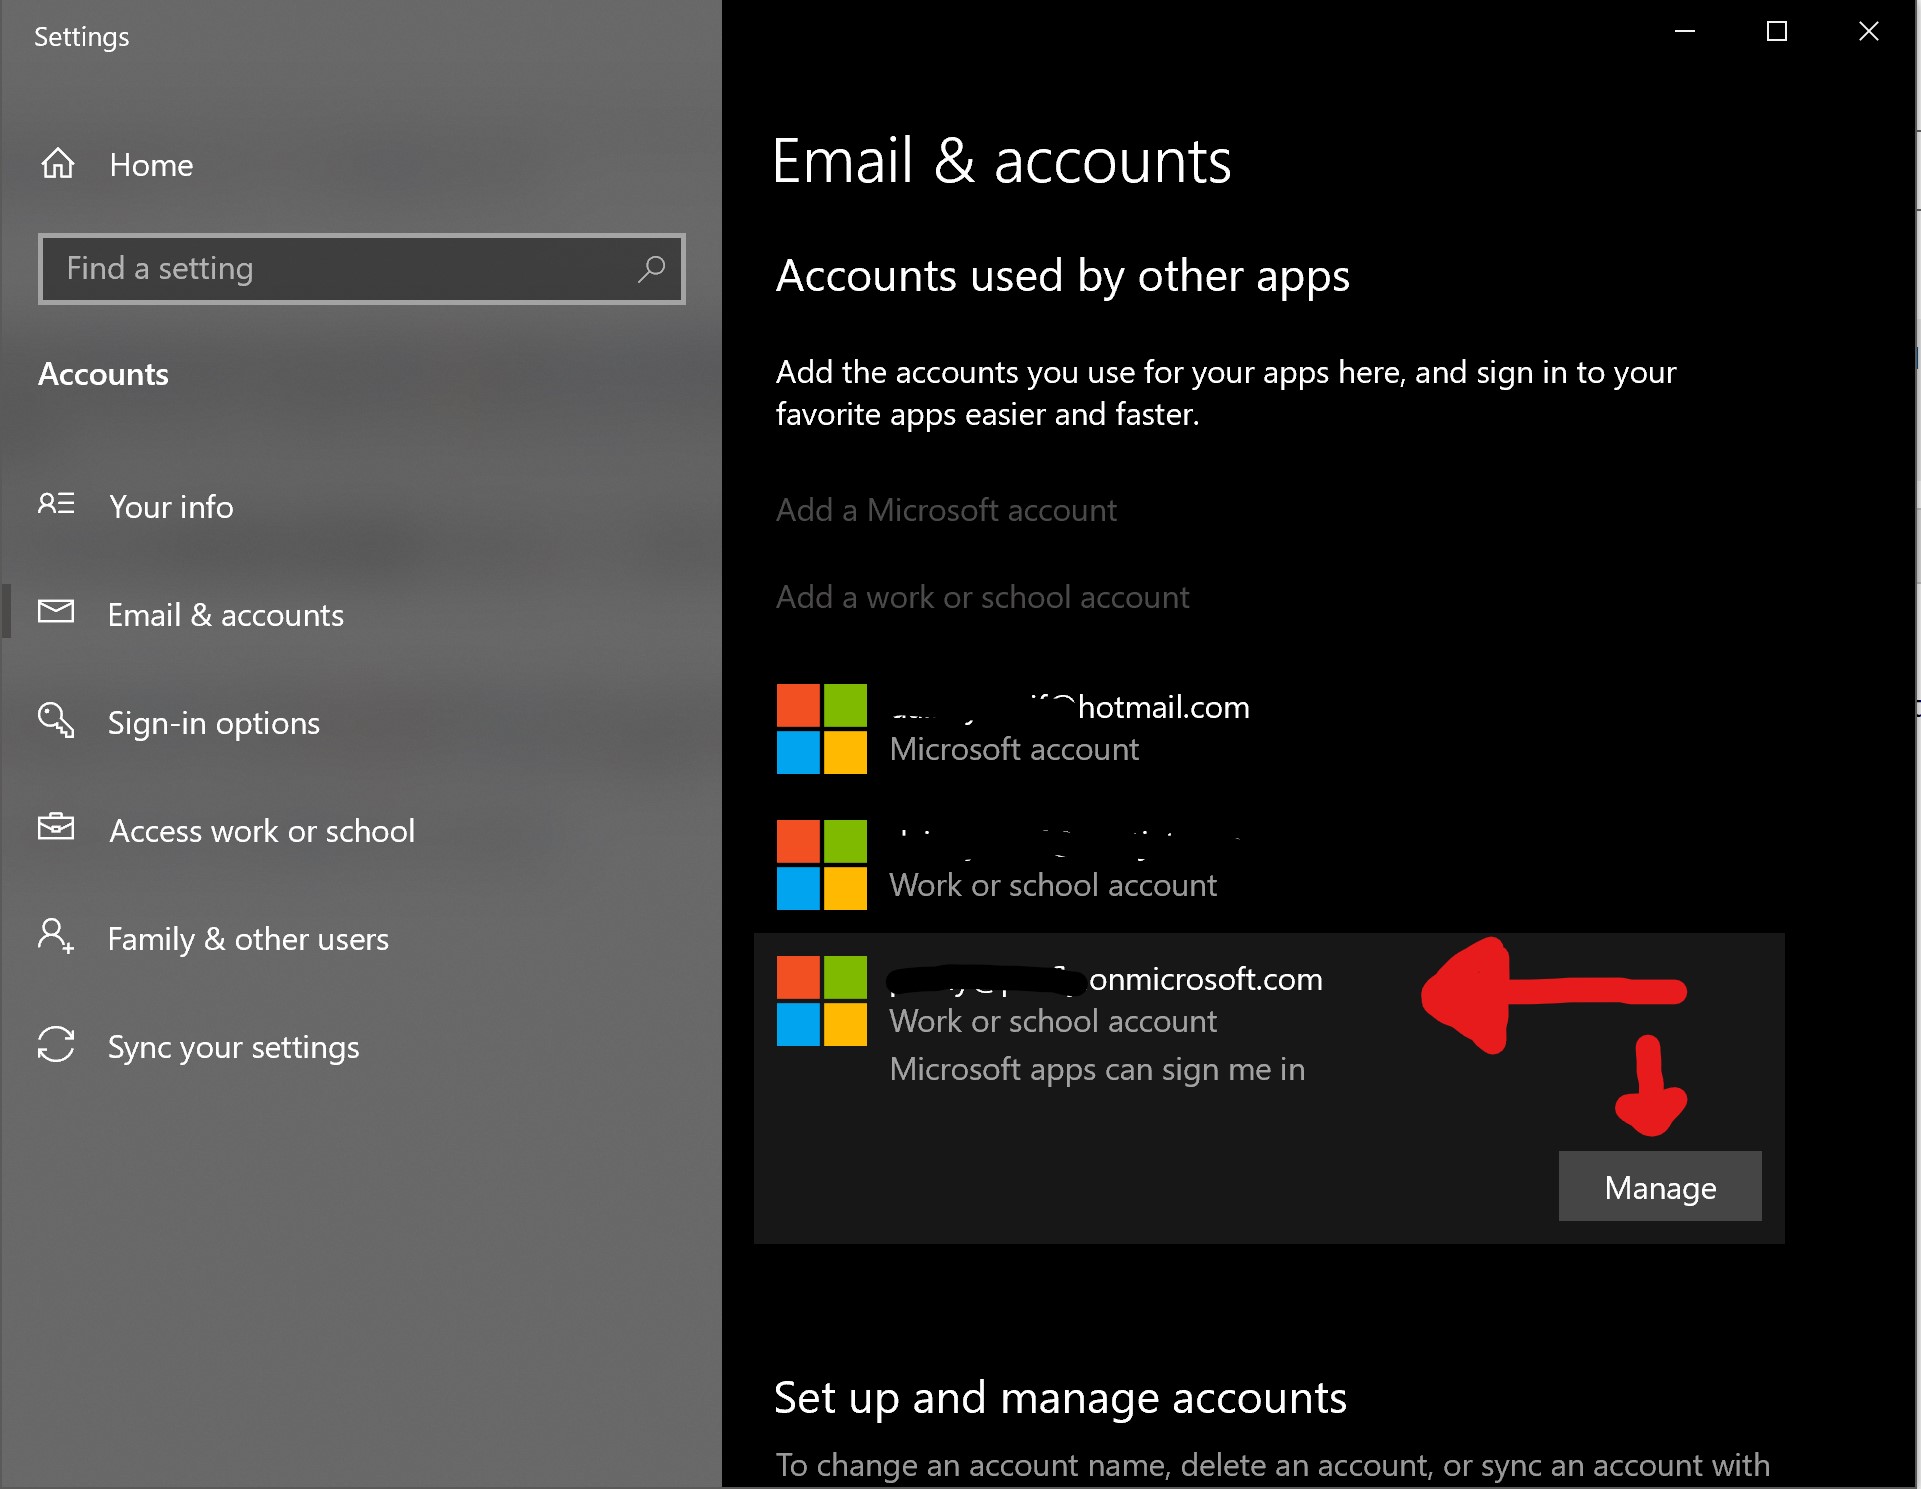The width and height of the screenshot is (1921, 1489).
Task: Open Family & other users icon
Action: click(58, 937)
